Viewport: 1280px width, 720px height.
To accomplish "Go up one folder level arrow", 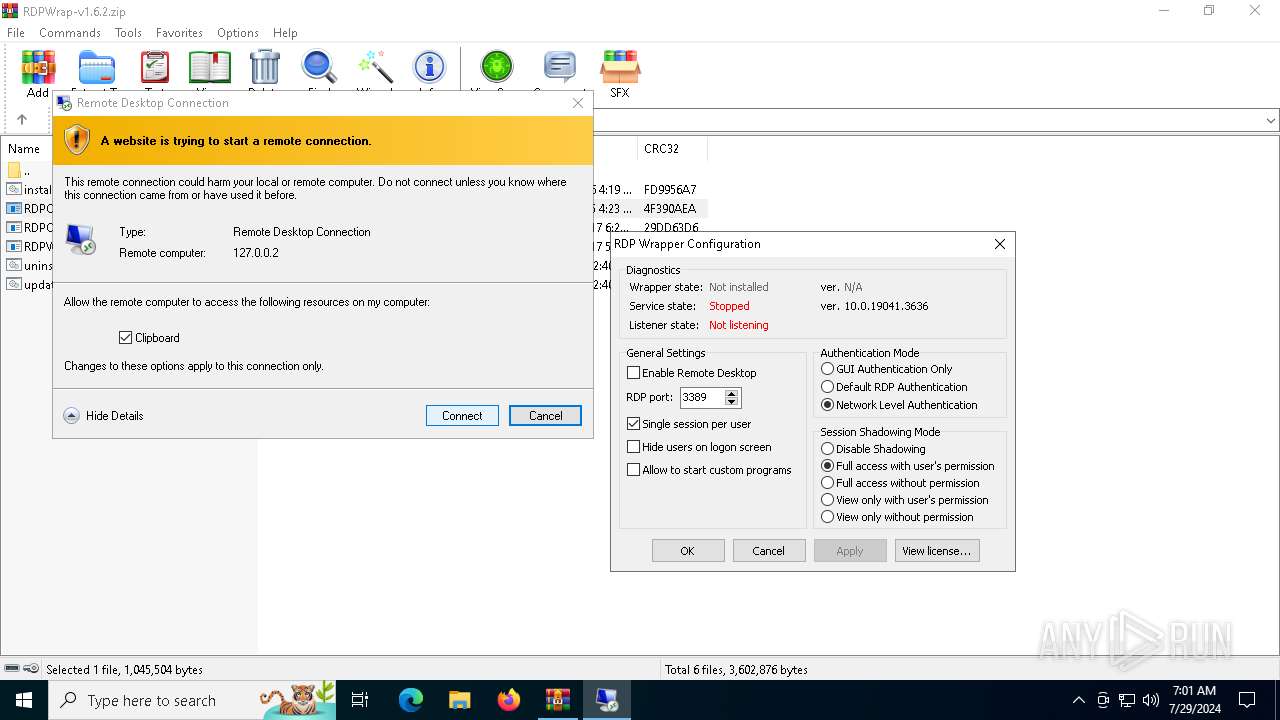I will (x=22, y=120).
